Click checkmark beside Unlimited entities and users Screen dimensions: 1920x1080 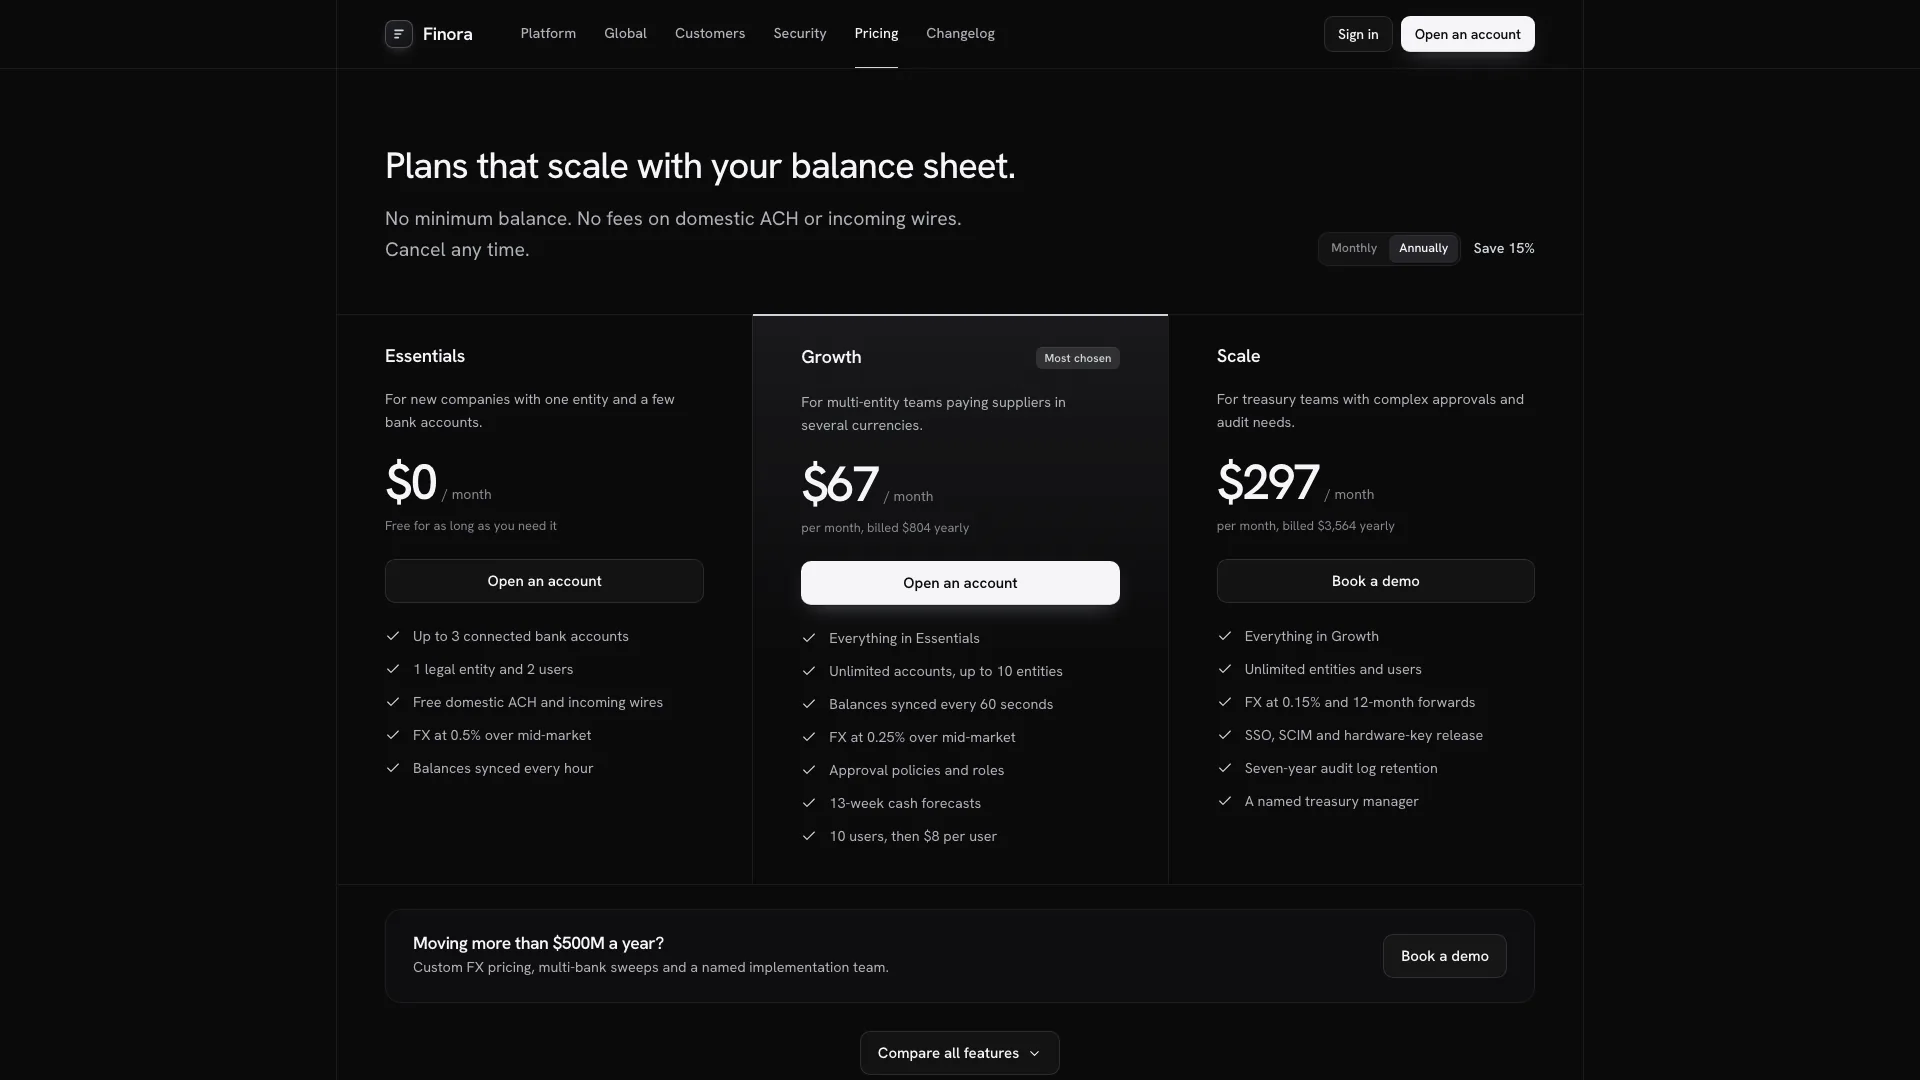[x=1225, y=669]
